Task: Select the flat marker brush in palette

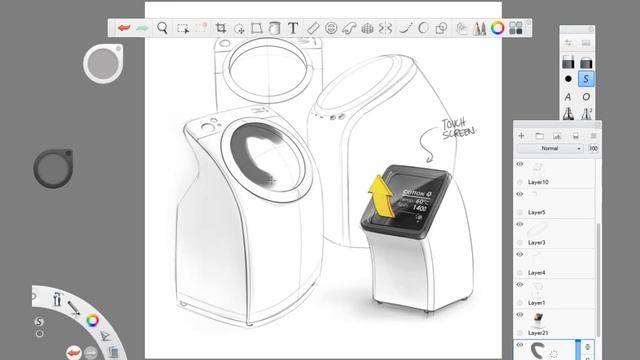Action: [x=568, y=61]
